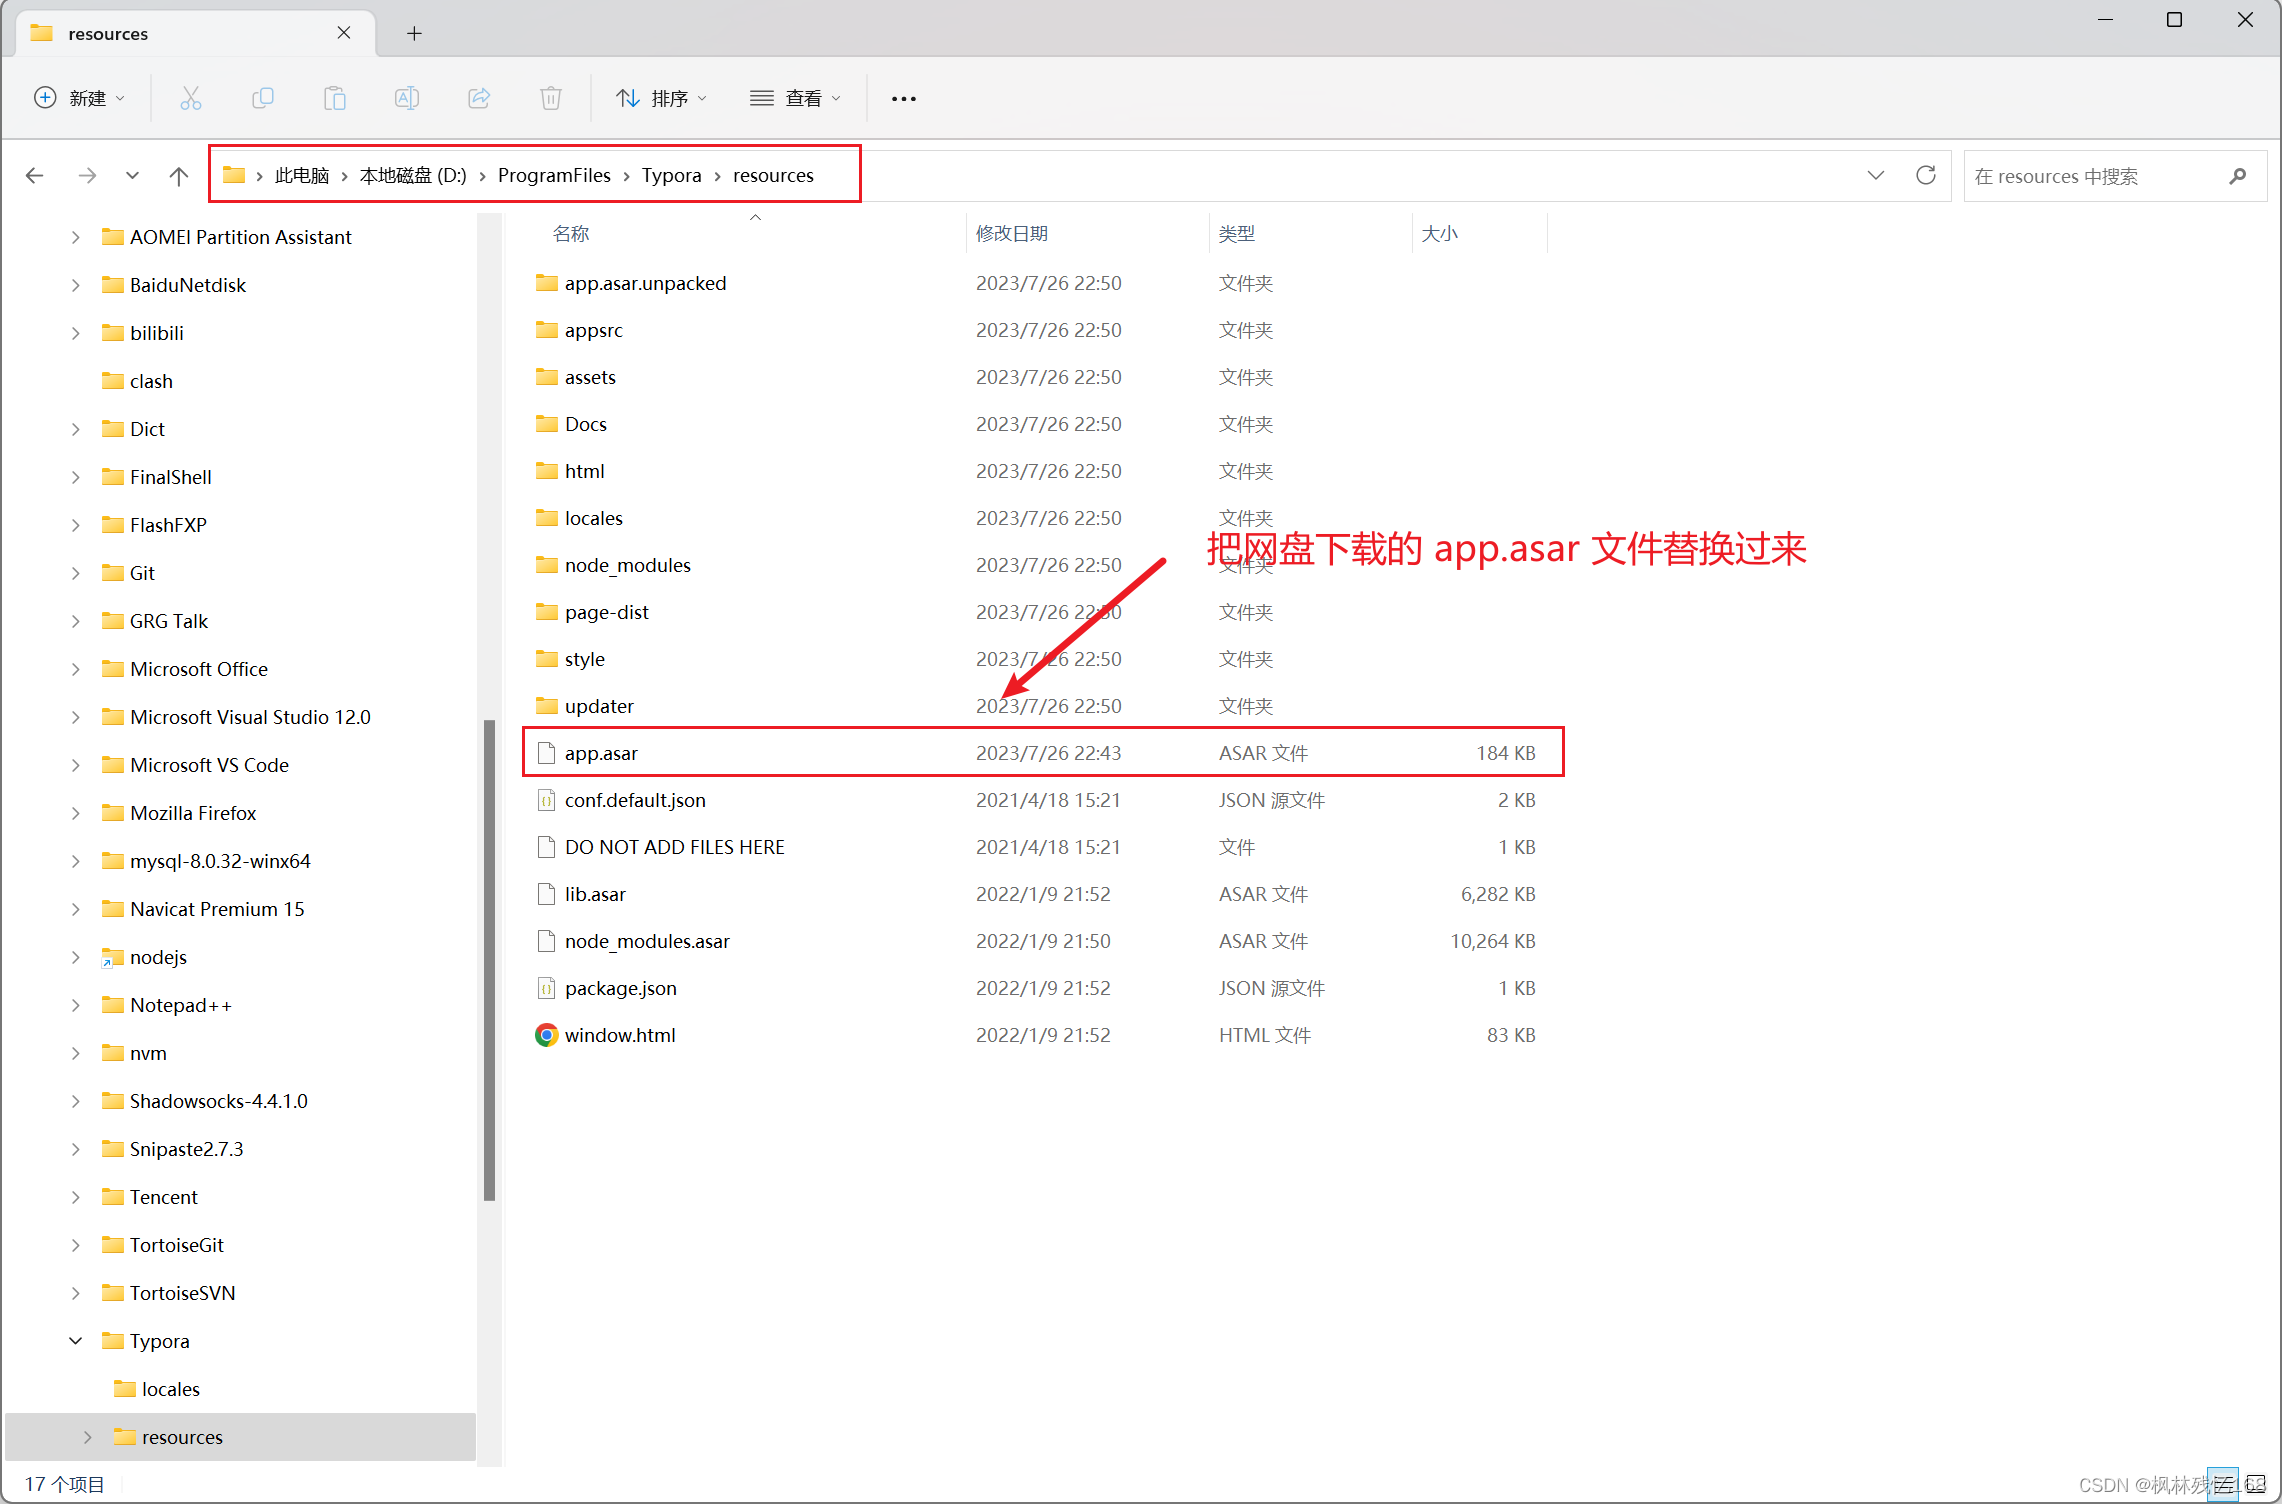Open the 排序 sort dropdown
The image size is (2282, 1504).
click(x=662, y=98)
